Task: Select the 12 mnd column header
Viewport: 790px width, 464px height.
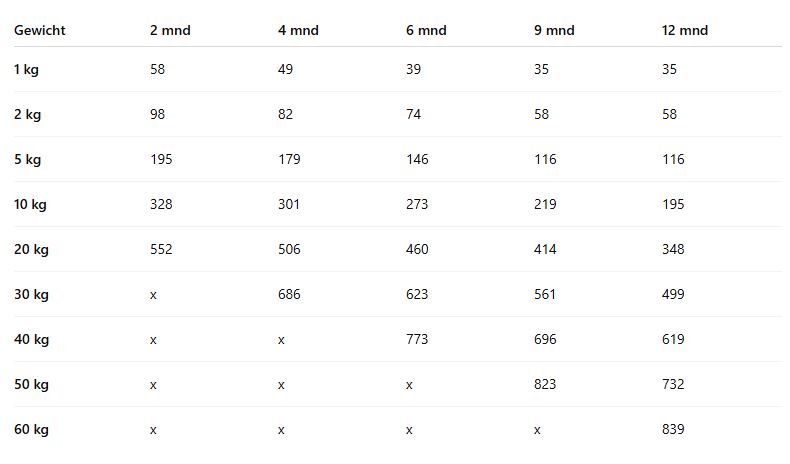Action: tap(685, 30)
